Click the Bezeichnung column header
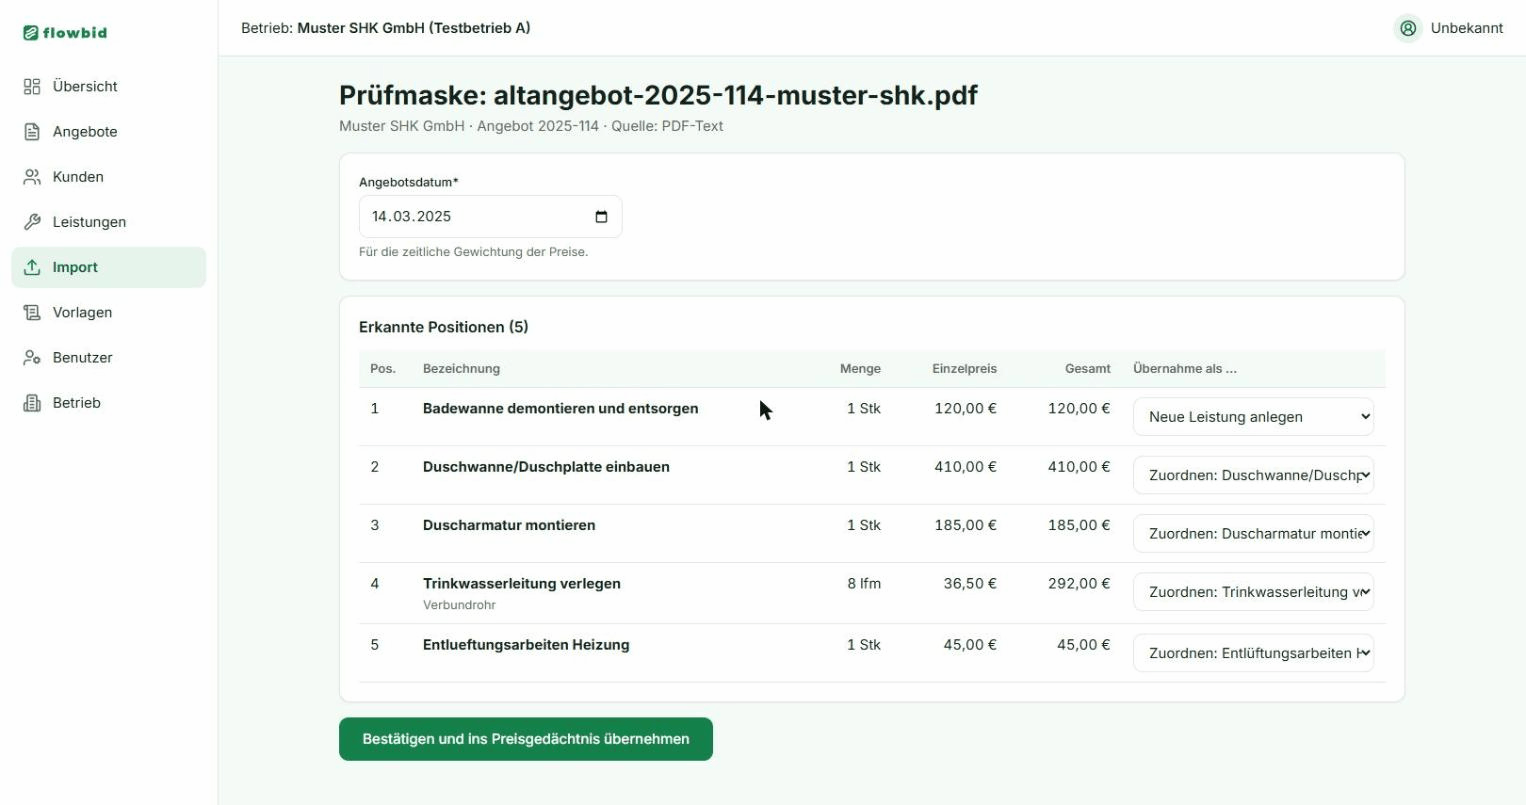1526x805 pixels. point(461,369)
